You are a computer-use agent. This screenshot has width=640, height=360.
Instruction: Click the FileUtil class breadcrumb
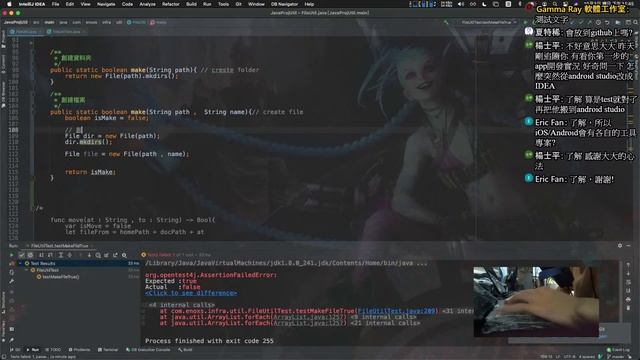pyautogui.click(x=136, y=22)
